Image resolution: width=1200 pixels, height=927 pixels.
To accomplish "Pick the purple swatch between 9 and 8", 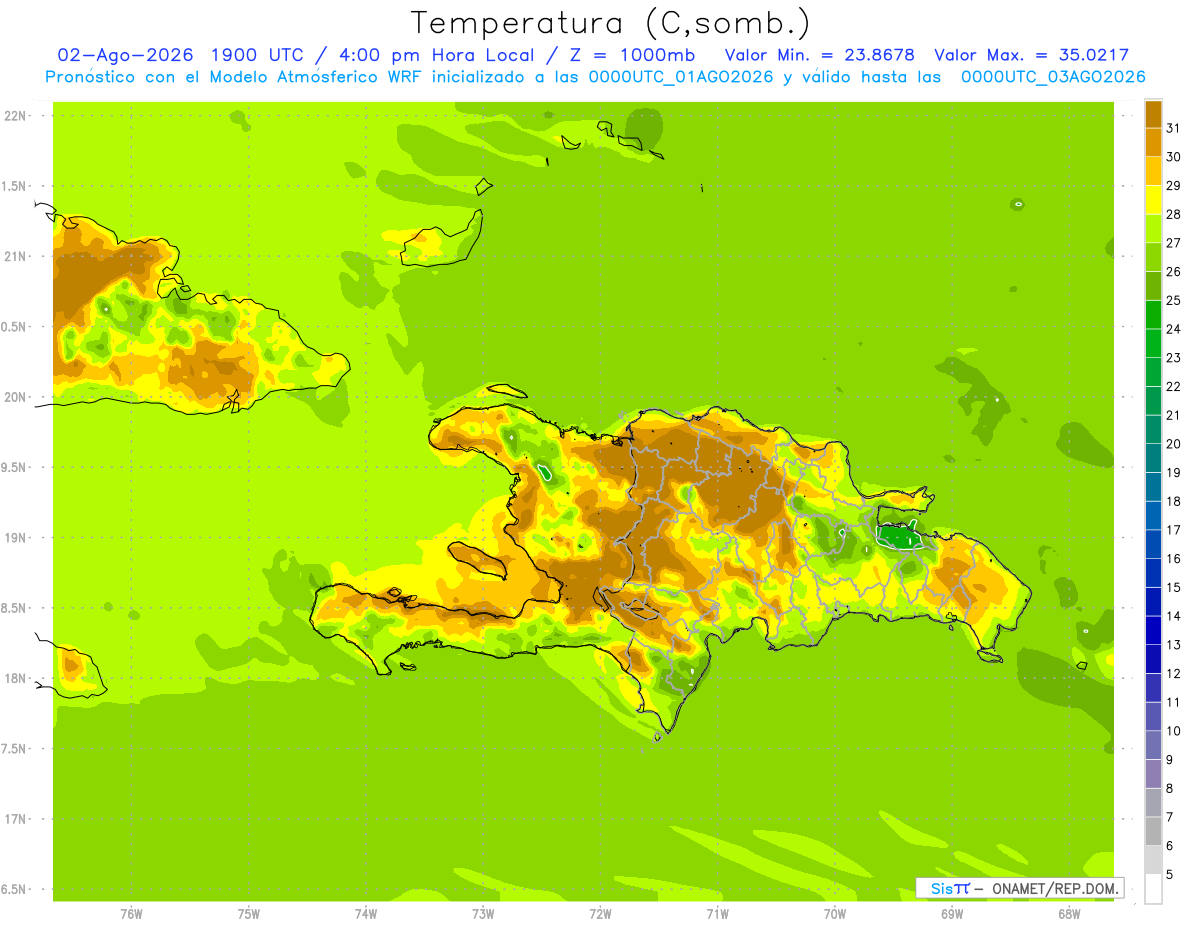I will pyautogui.click(x=1153, y=774).
